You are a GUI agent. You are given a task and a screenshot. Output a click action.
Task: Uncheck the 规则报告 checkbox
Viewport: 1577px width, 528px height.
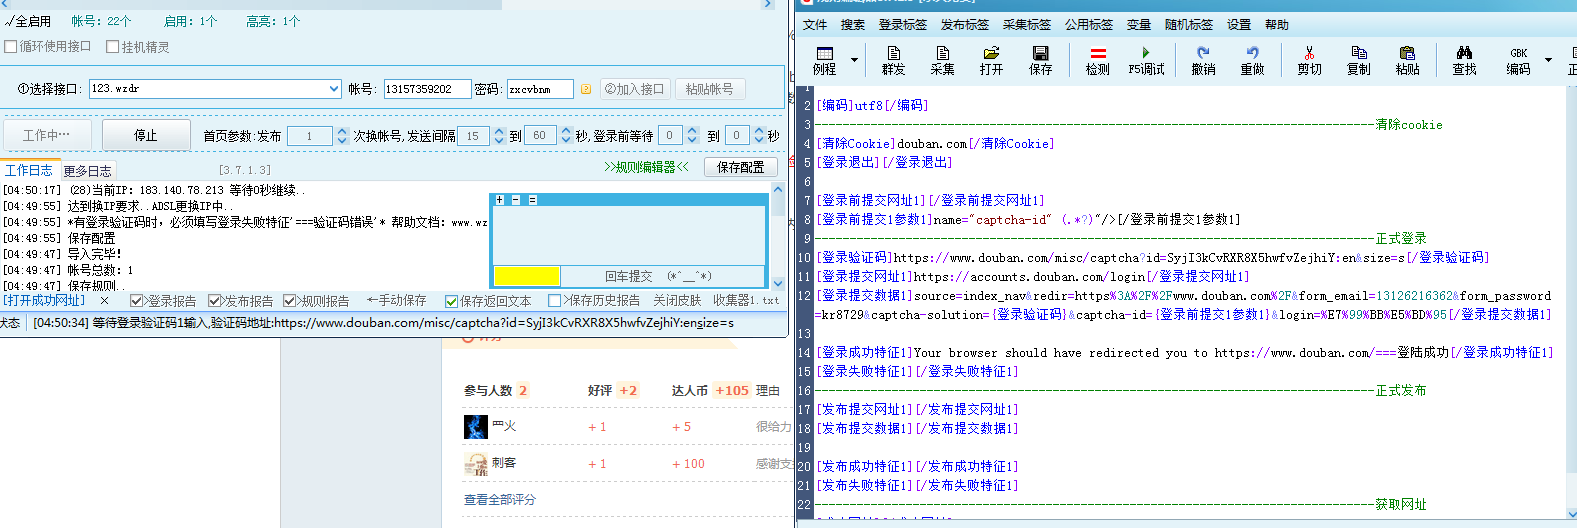click(289, 300)
